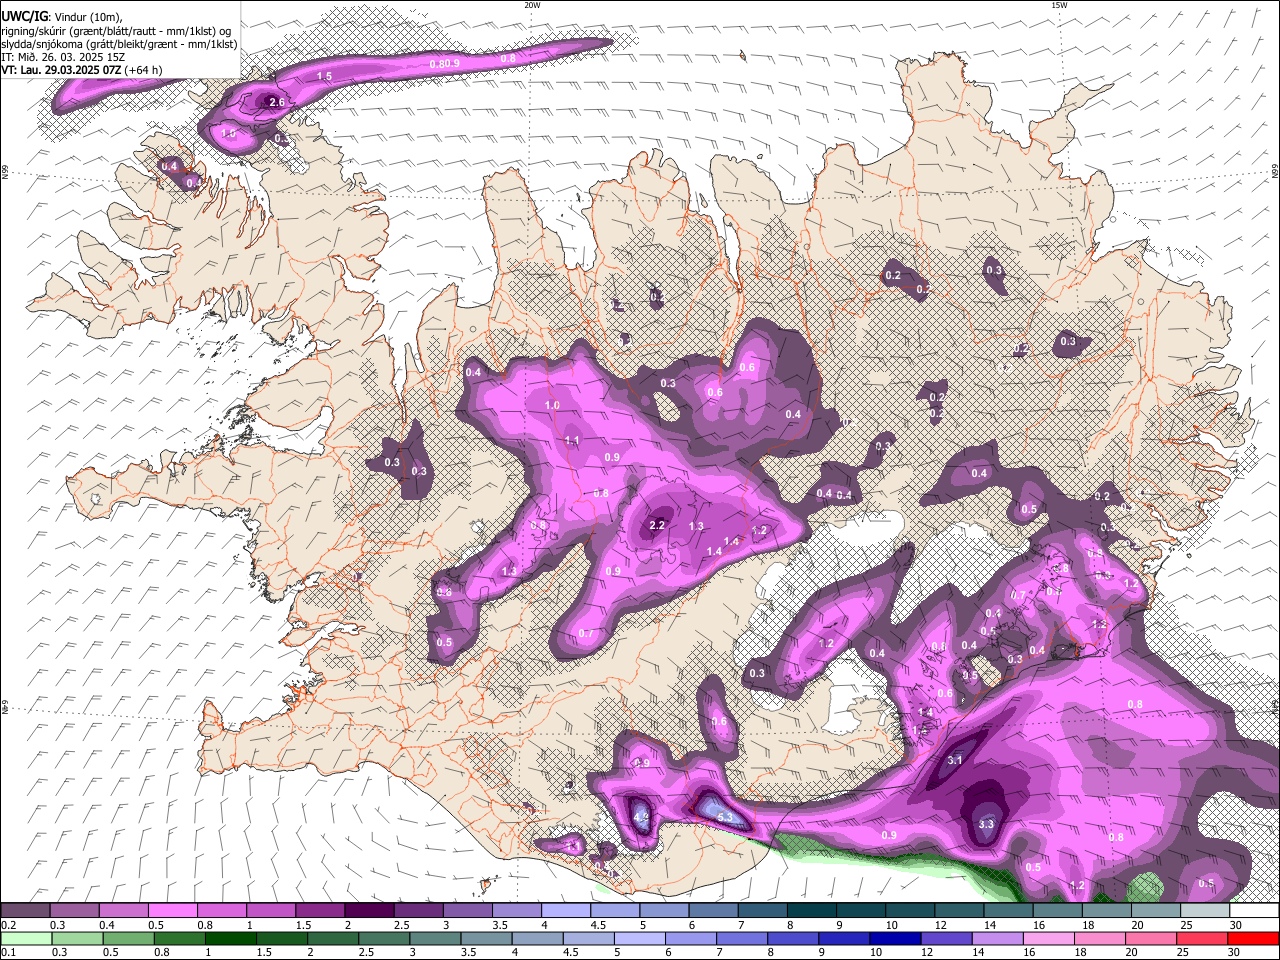
Task: Click the 3.3 precipitation value on the map
Action: 986,824
